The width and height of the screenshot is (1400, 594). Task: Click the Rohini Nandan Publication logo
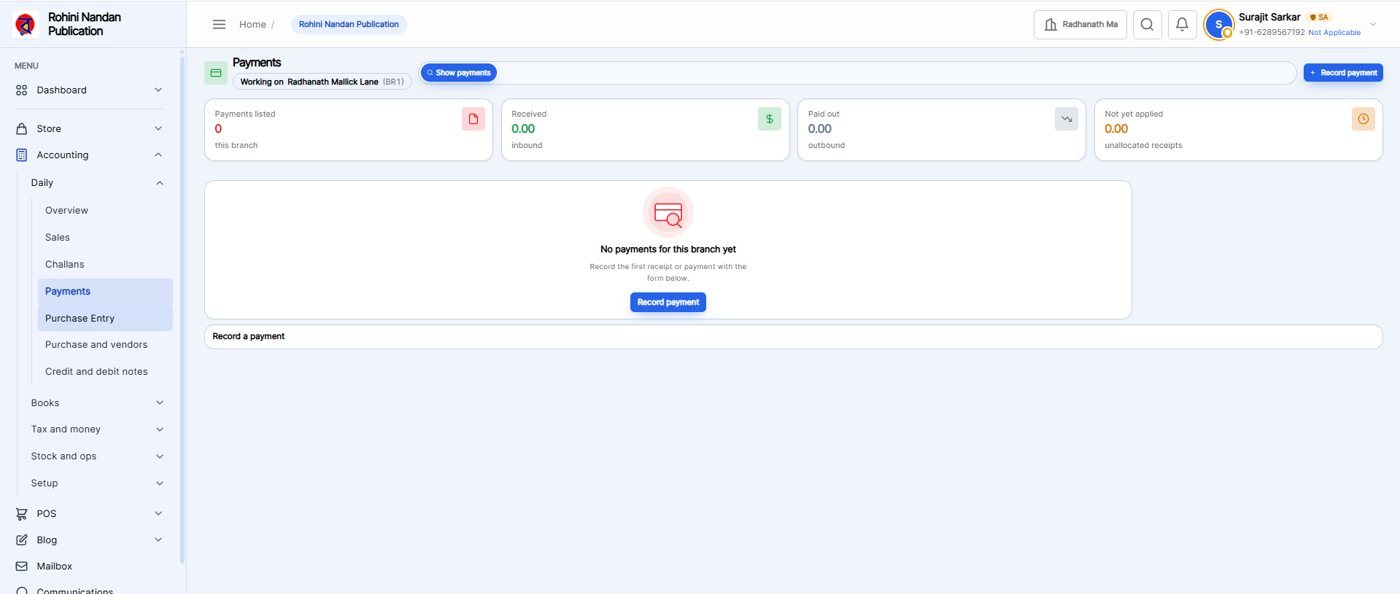[25, 24]
